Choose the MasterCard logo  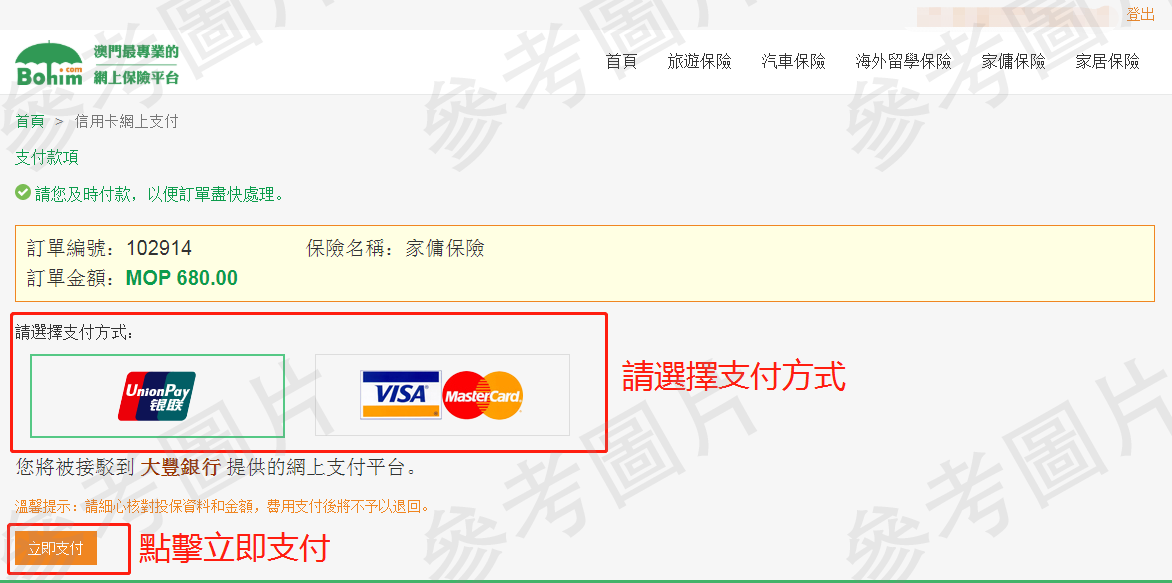pyautogui.click(x=483, y=395)
